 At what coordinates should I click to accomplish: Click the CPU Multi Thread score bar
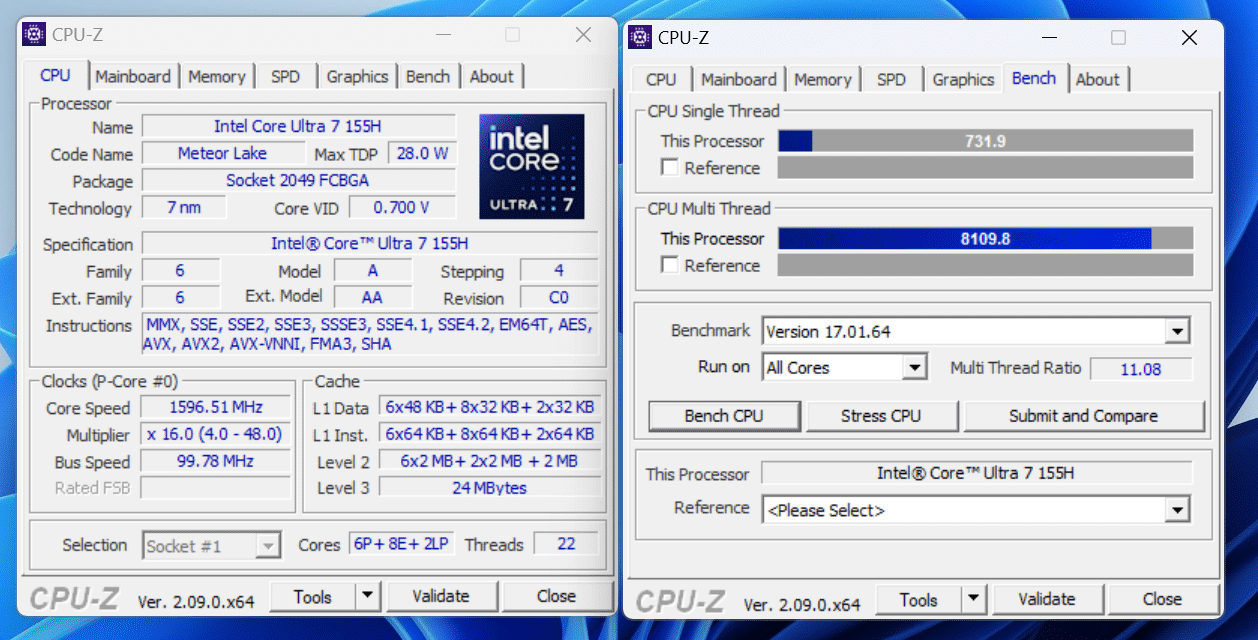(x=985, y=239)
